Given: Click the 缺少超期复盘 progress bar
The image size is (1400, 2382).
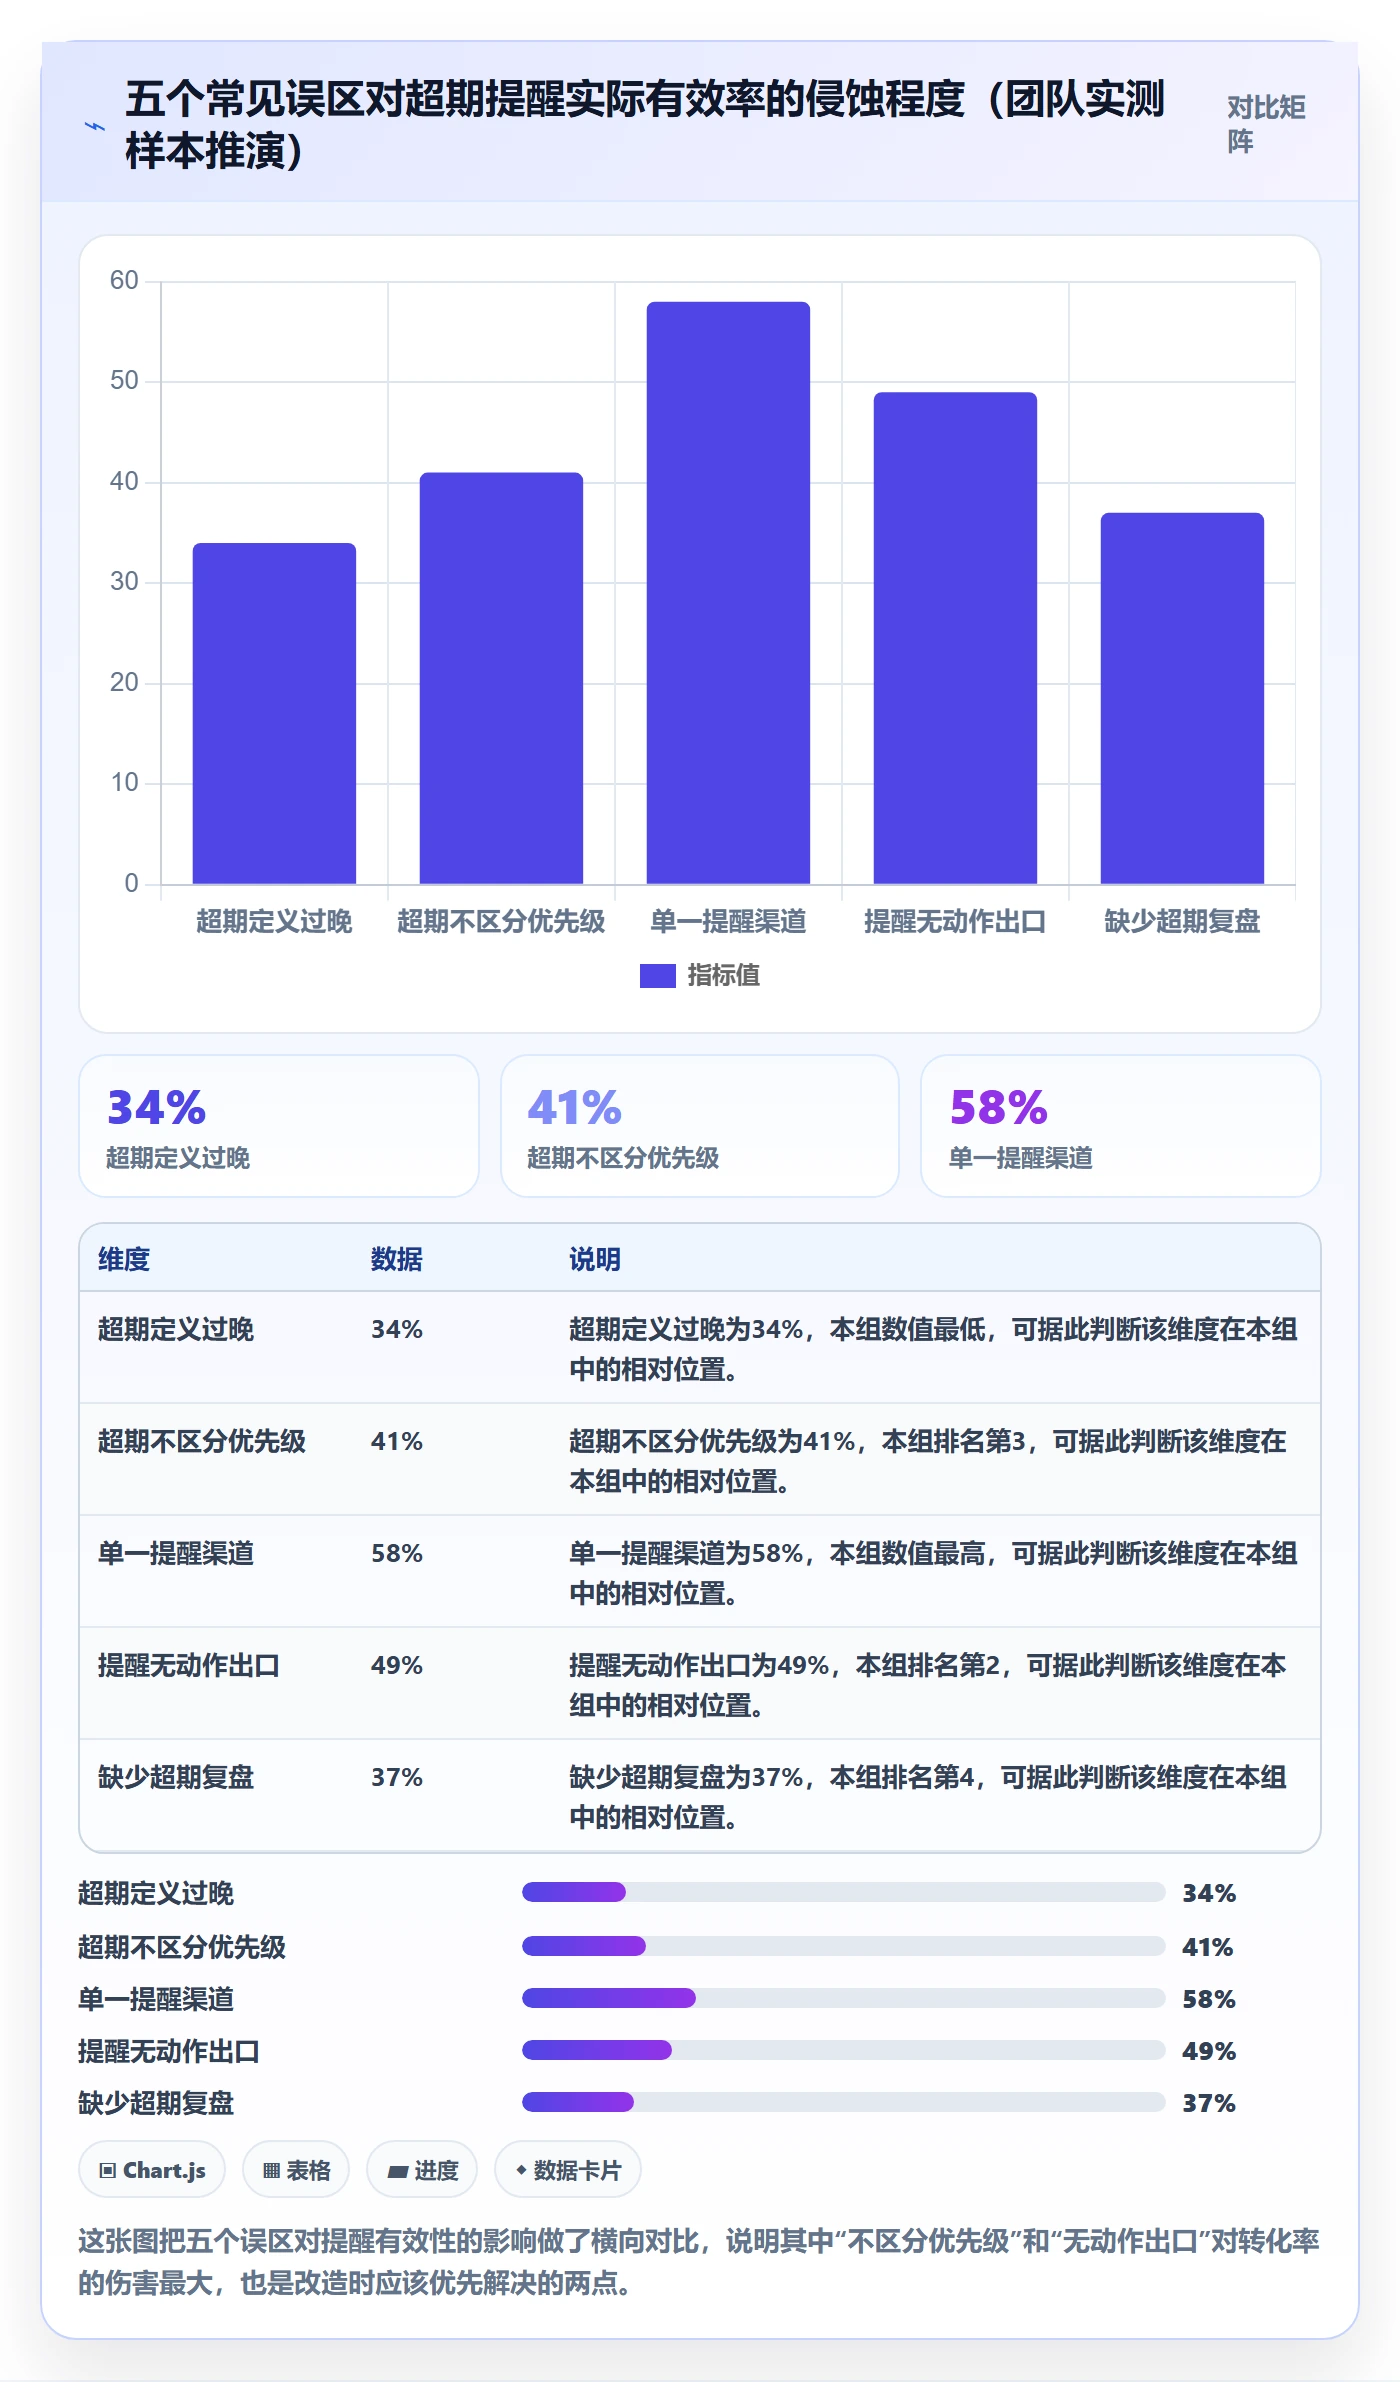Looking at the screenshot, I should 844,2102.
